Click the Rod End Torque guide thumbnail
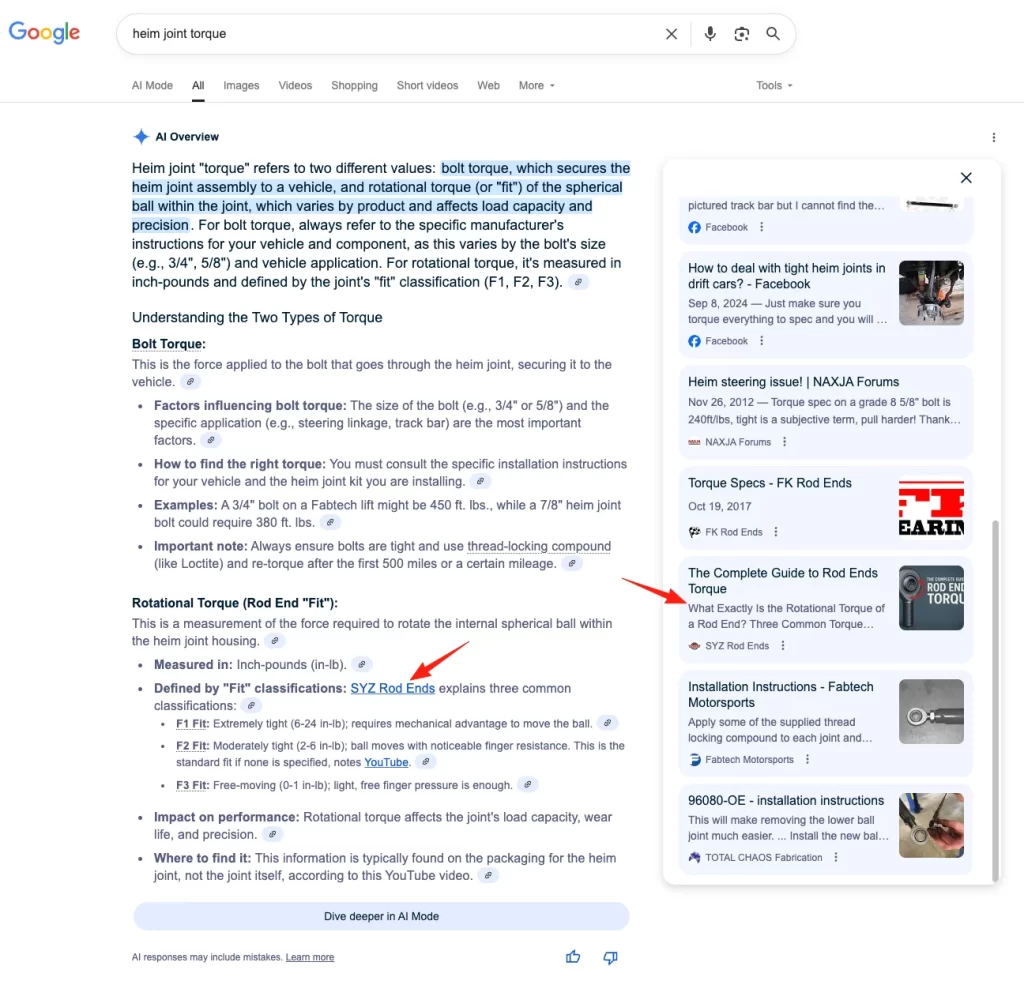 (x=931, y=598)
